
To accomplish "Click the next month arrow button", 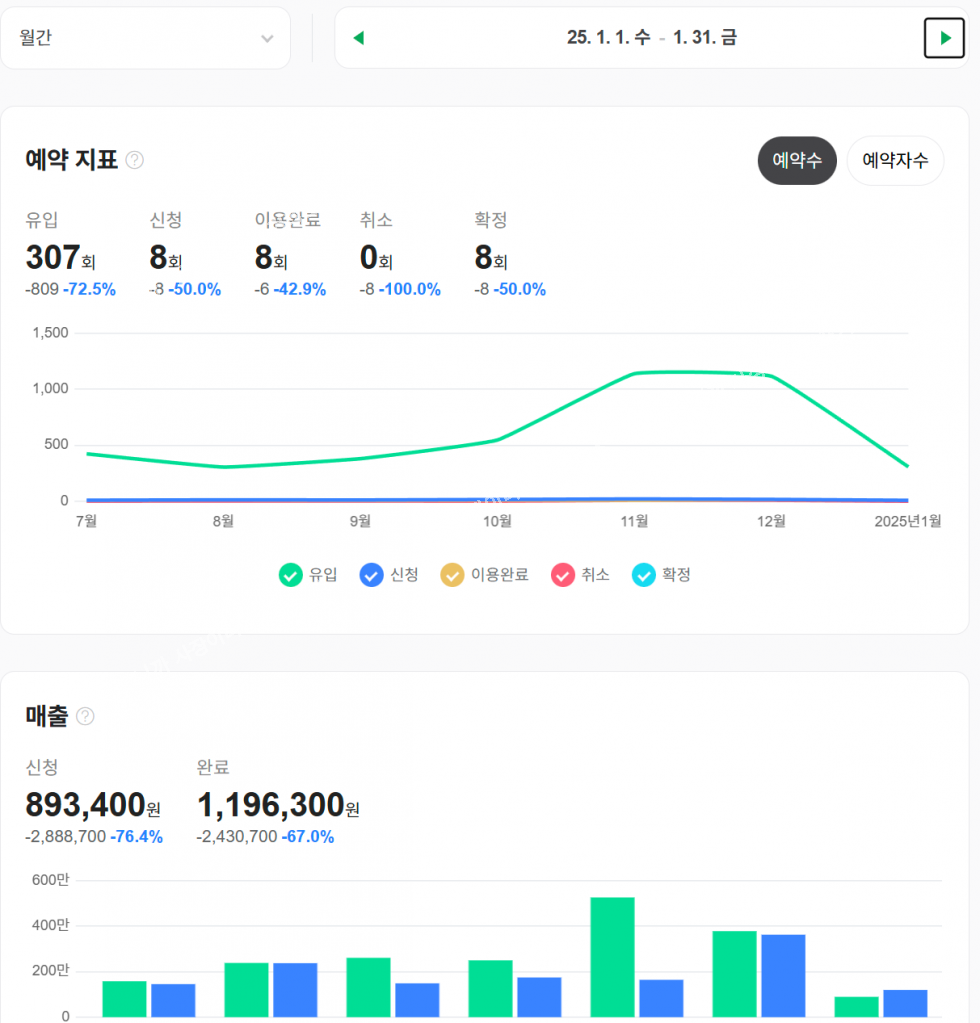I will click(x=944, y=38).
